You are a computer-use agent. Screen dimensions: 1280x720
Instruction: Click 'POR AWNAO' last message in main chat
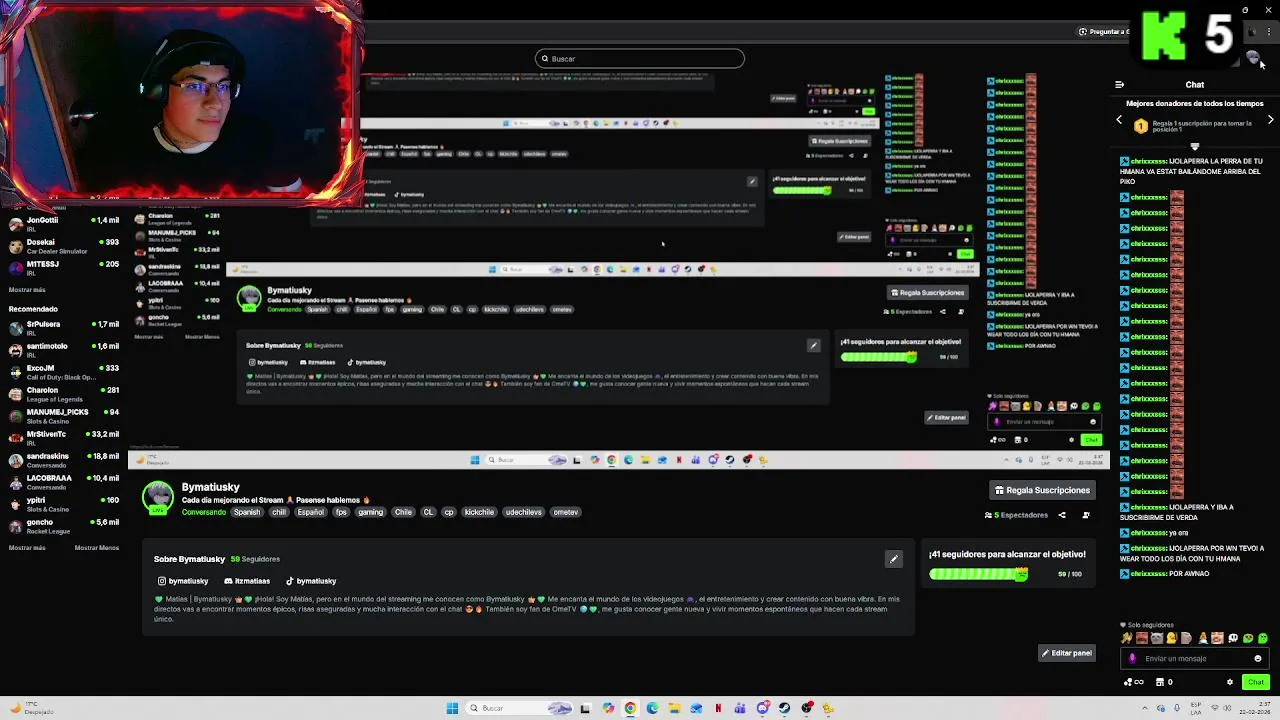click(x=1189, y=574)
